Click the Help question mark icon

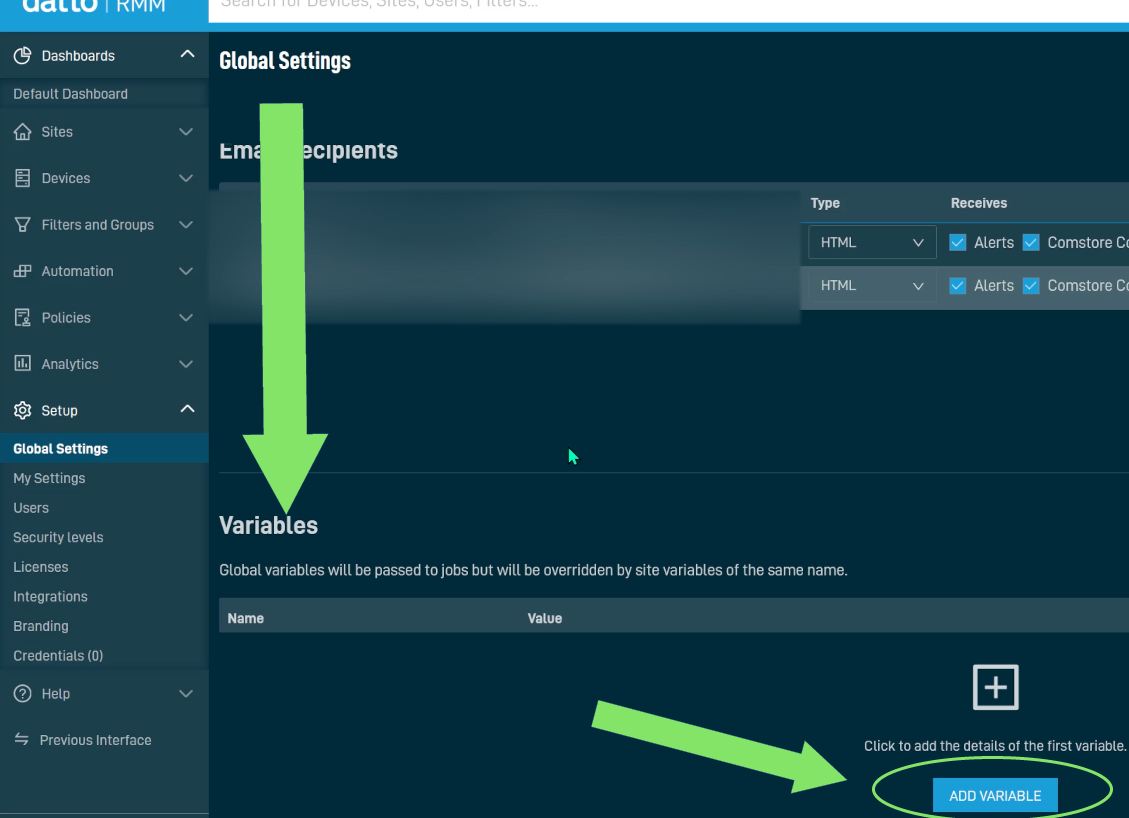22,693
